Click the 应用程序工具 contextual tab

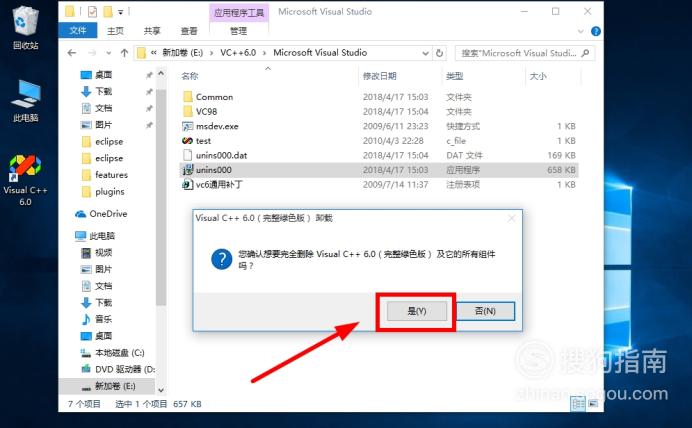coord(238,12)
